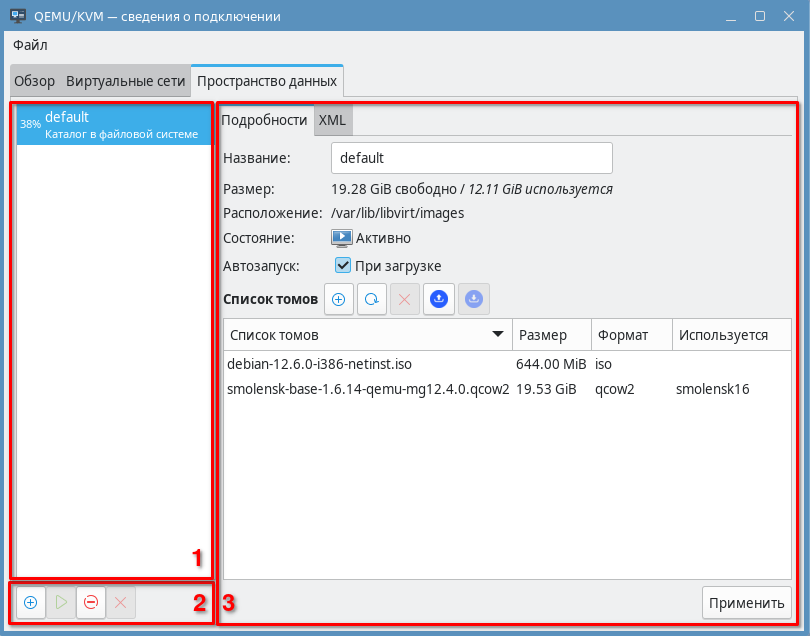Click the add storage pool plus icon
810x636 pixels.
pos(31,603)
